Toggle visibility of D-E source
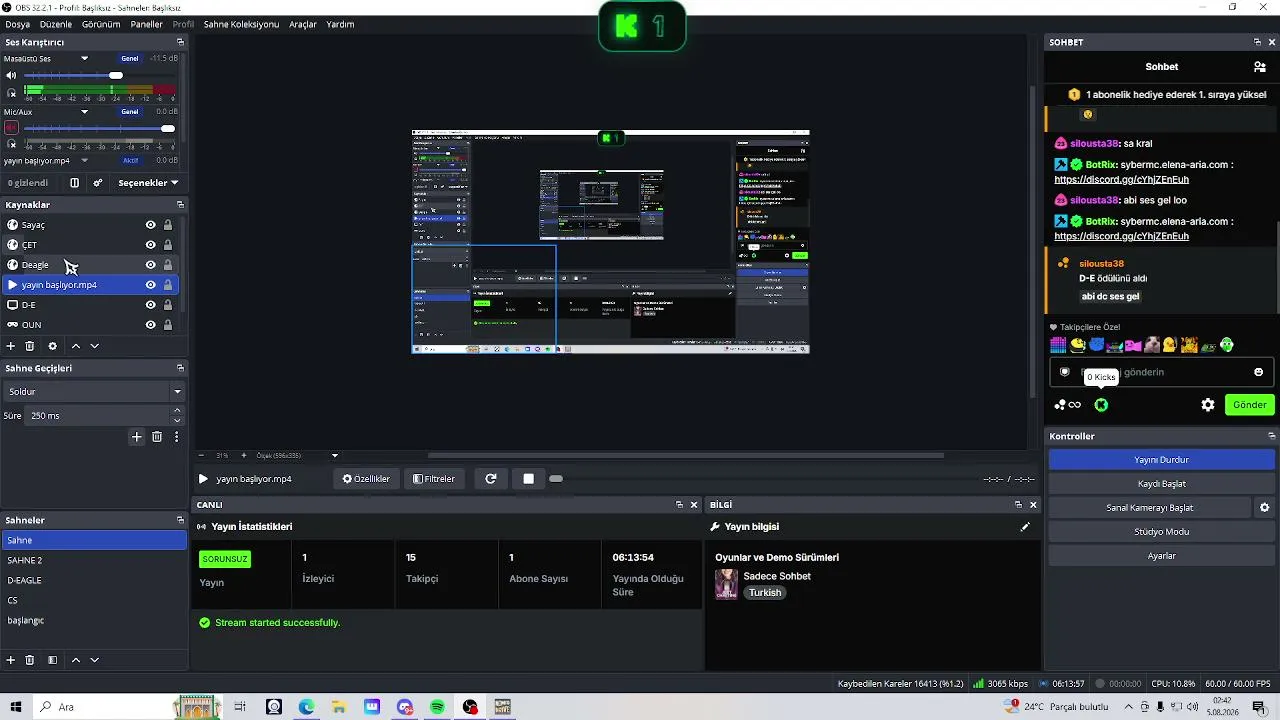The width and height of the screenshot is (1280, 720). pyautogui.click(x=150, y=305)
